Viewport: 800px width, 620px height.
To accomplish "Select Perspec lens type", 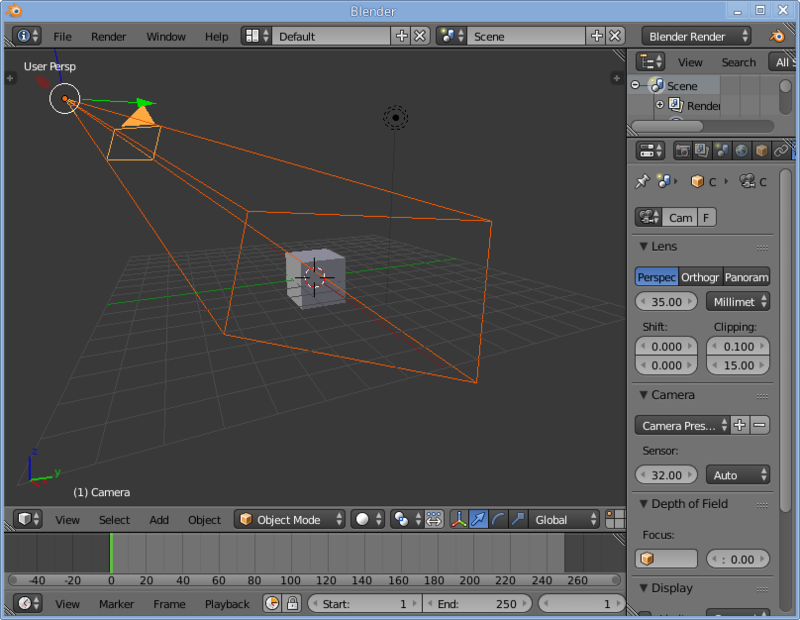I will click(657, 277).
